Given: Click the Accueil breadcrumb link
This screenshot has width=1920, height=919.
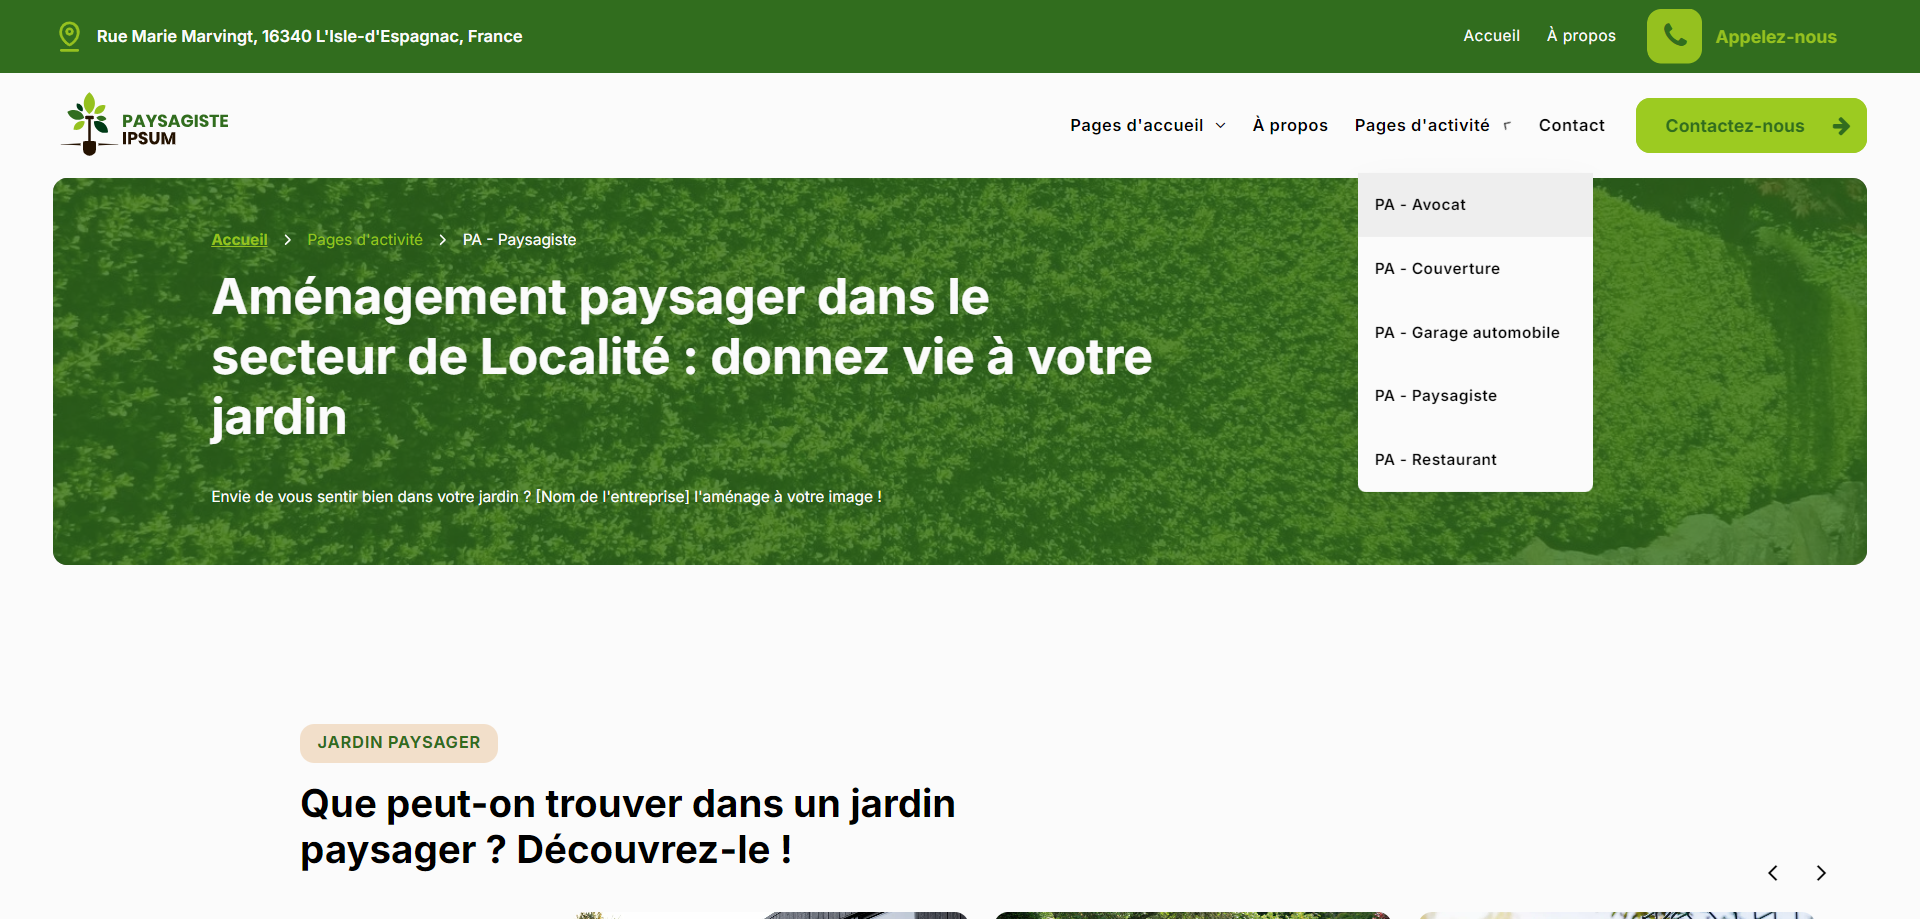Looking at the screenshot, I should click(239, 240).
